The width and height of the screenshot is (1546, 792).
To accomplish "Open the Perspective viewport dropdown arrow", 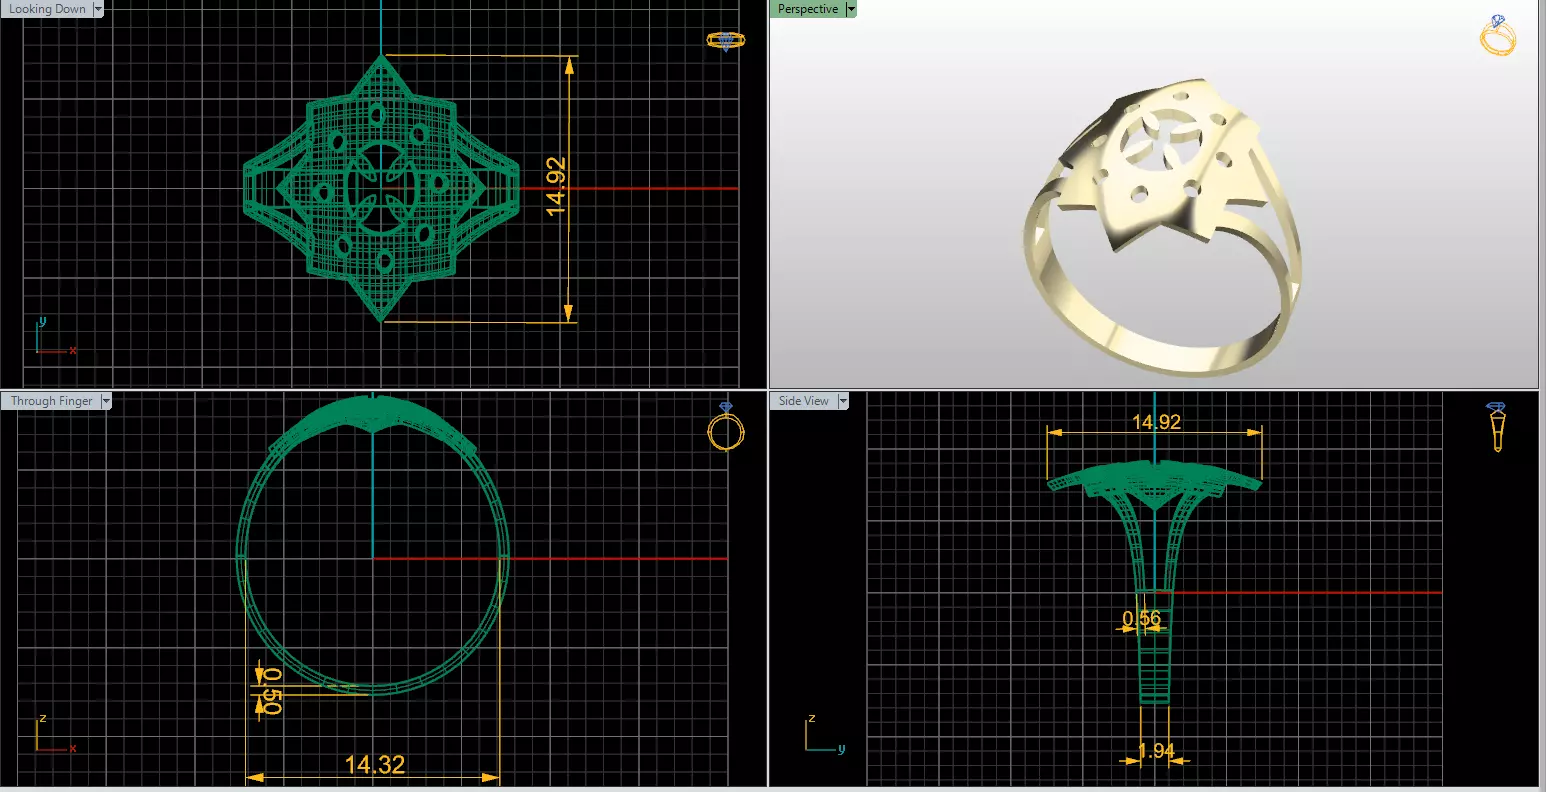I will click(x=851, y=9).
